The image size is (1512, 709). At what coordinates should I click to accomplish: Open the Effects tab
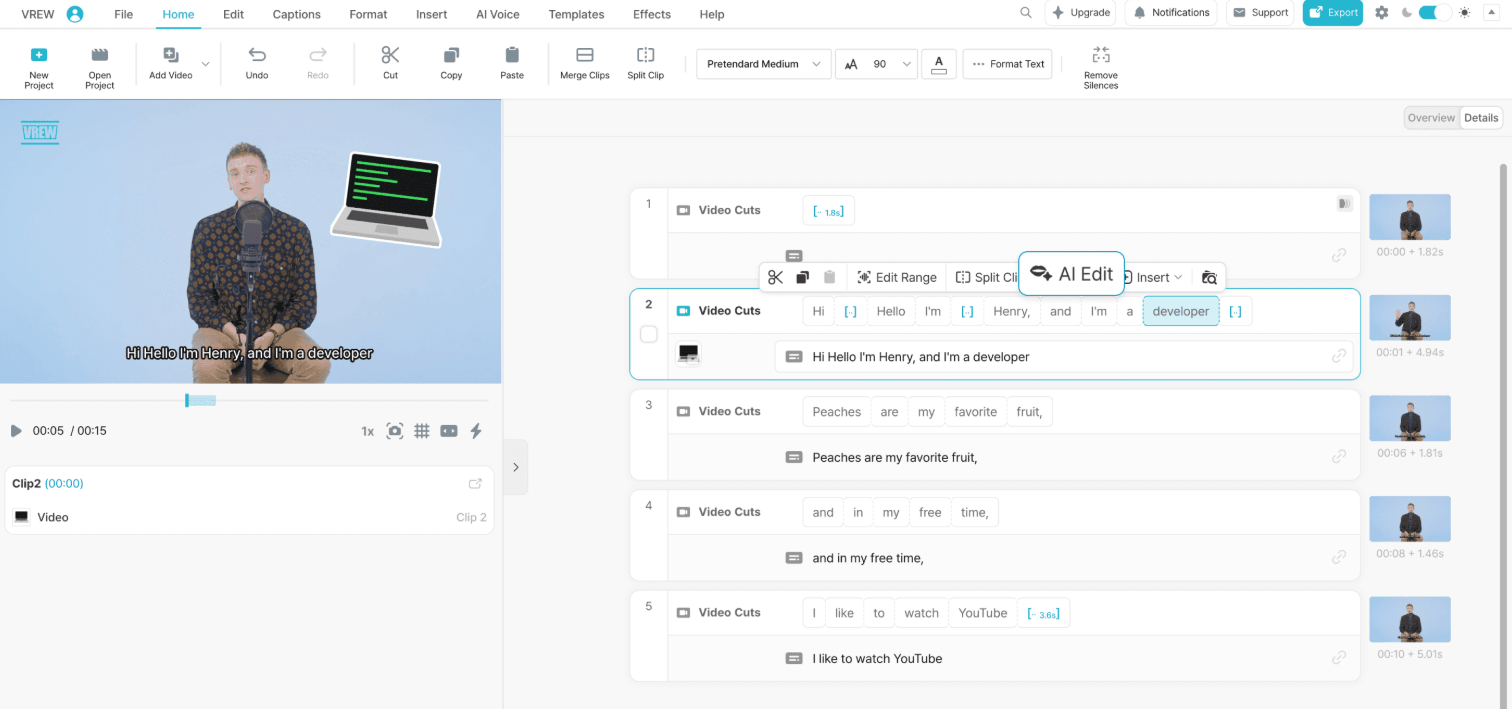coord(653,14)
